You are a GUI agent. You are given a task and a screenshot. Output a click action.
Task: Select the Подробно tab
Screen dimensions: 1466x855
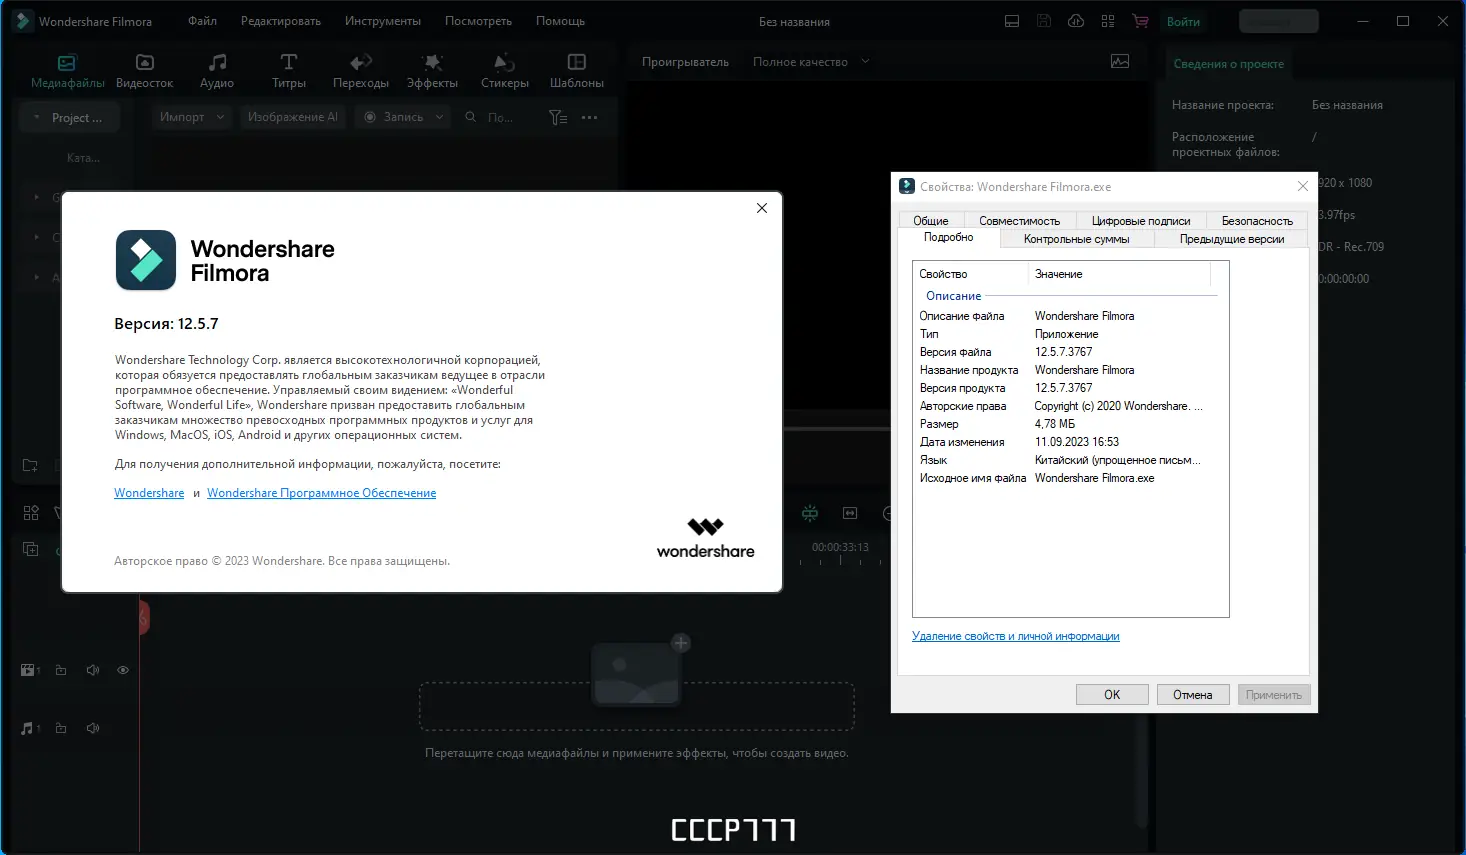point(948,238)
